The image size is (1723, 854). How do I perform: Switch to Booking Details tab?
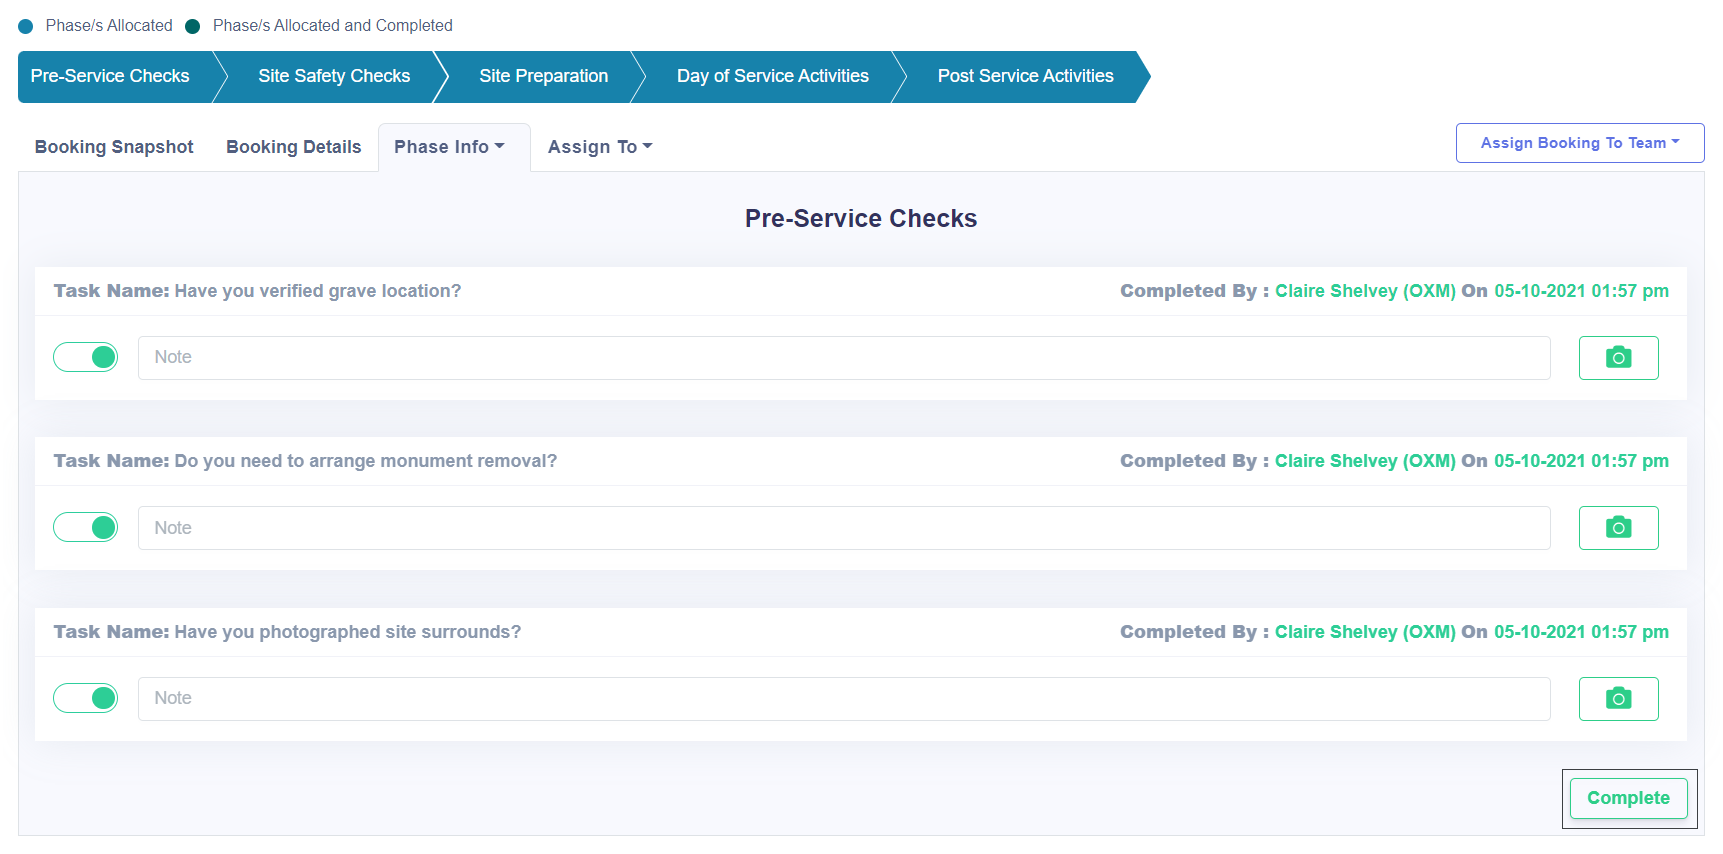293,147
